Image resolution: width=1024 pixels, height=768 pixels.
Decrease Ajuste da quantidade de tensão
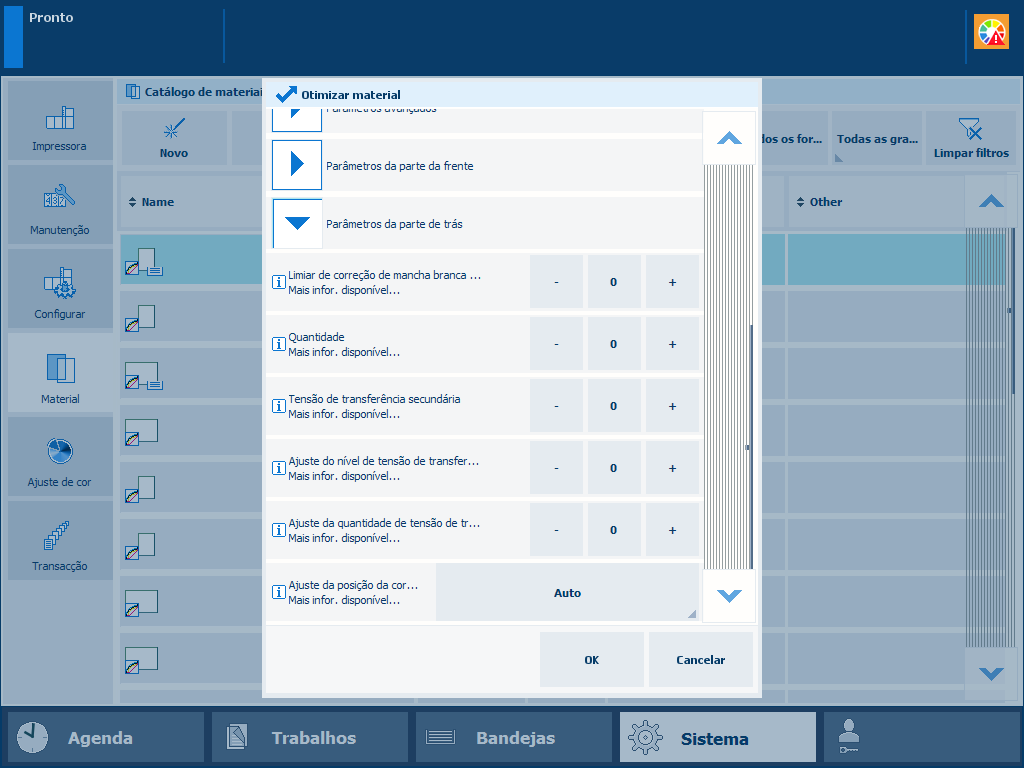tap(556, 530)
